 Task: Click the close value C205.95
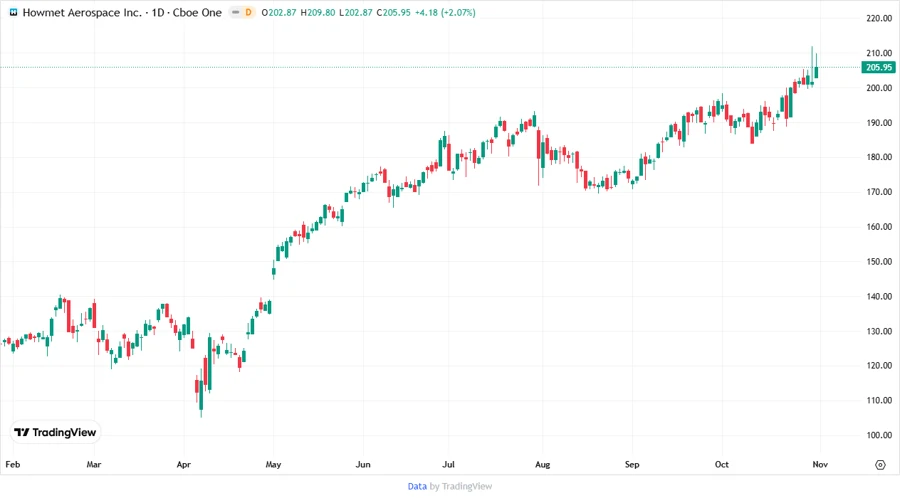point(394,13)
